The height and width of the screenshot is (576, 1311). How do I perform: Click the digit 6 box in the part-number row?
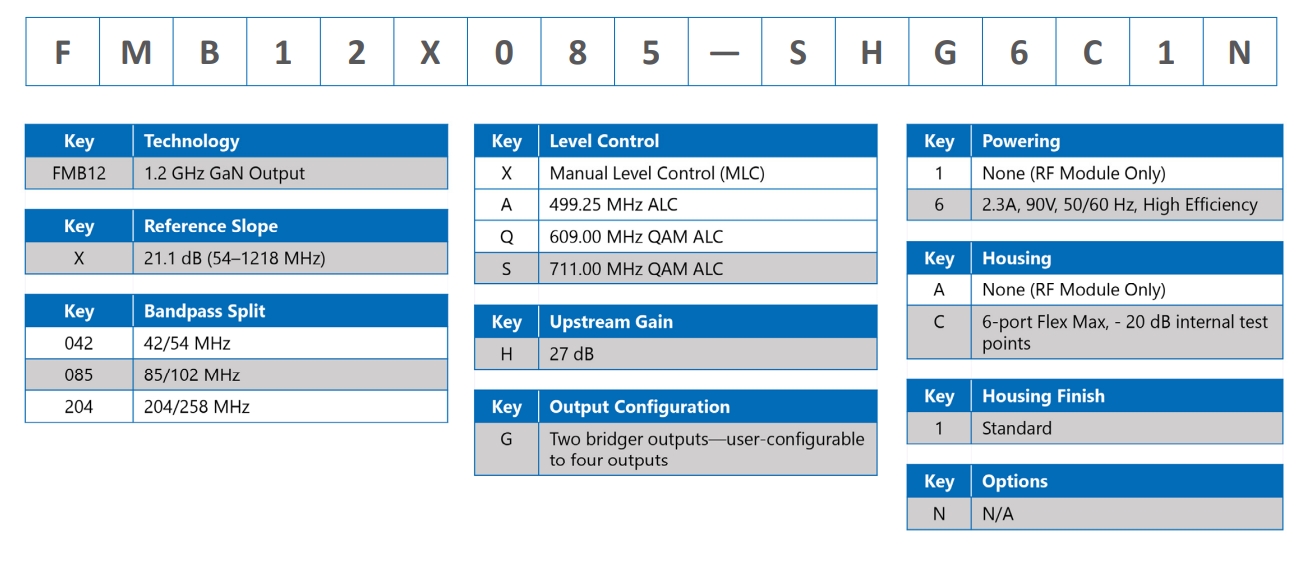pyautogui.click(x=1019, y=51)
